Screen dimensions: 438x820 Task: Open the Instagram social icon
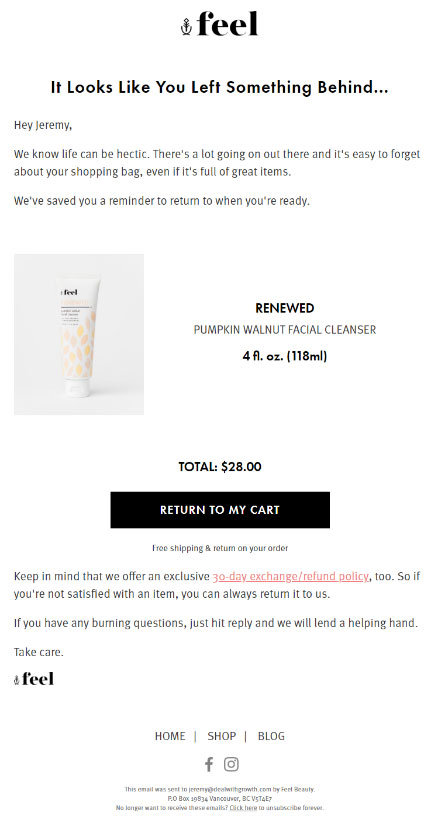(231, 764)
